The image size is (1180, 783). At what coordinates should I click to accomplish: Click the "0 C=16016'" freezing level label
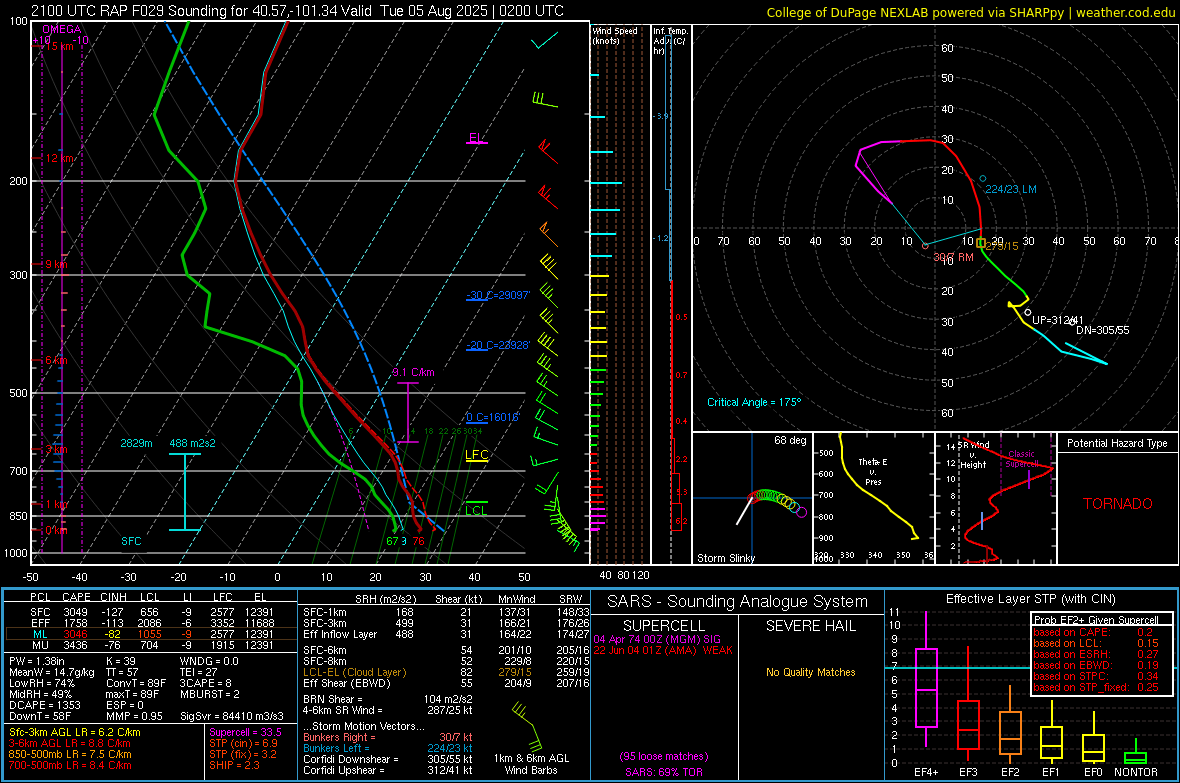493,418
